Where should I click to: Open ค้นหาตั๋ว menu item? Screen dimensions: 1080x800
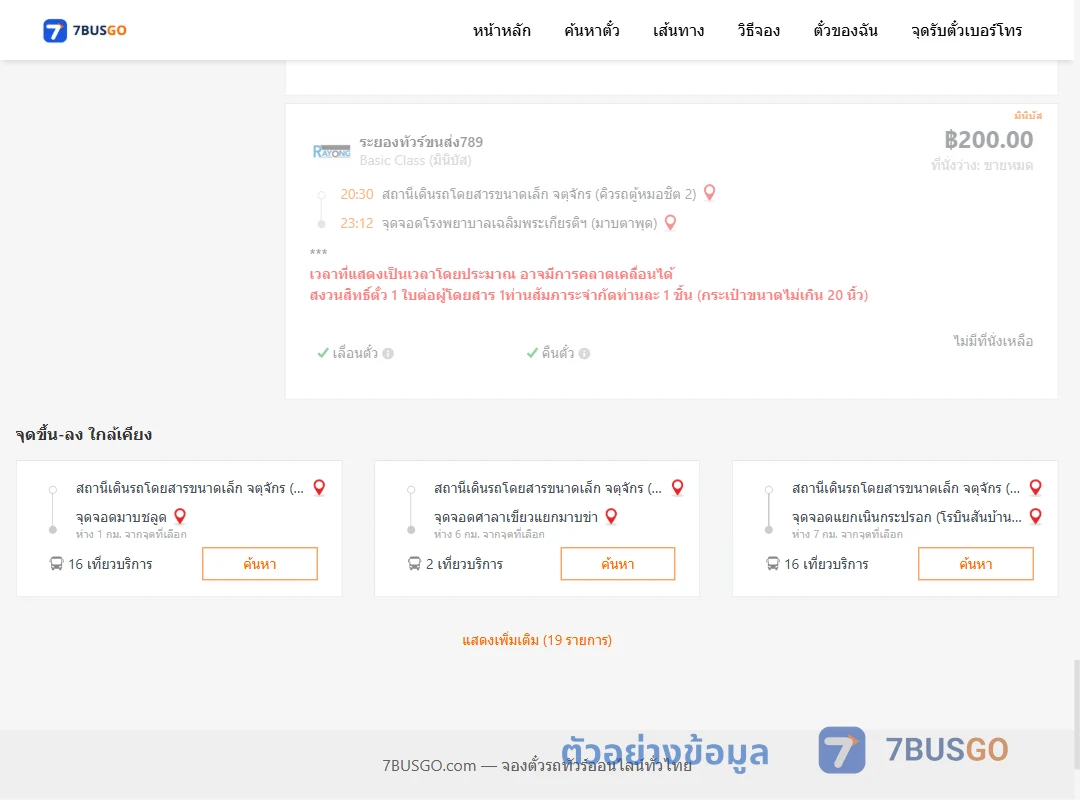[592, 30]
